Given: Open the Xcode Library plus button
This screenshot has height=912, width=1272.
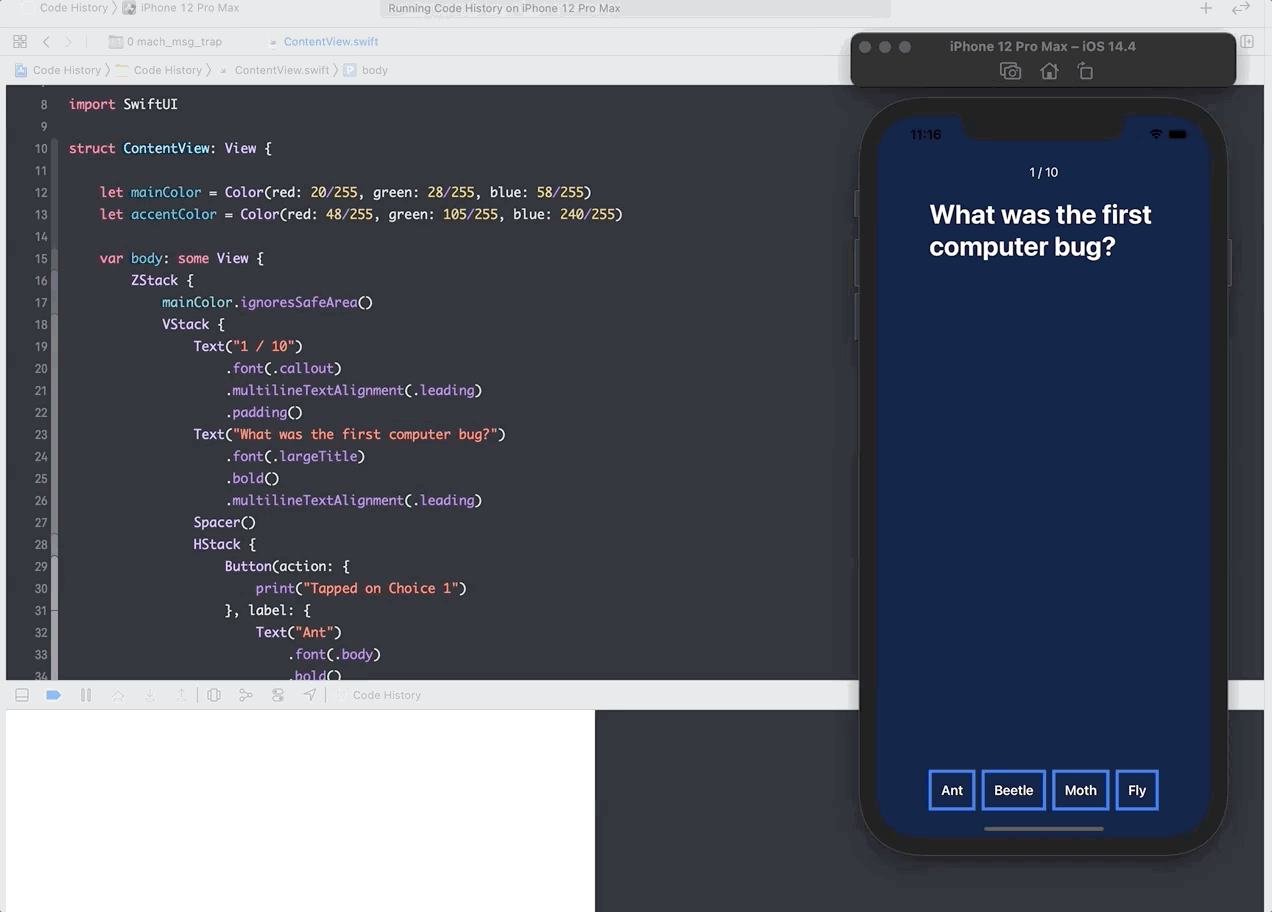Looking at the screenshot, I should point(1206,8).
